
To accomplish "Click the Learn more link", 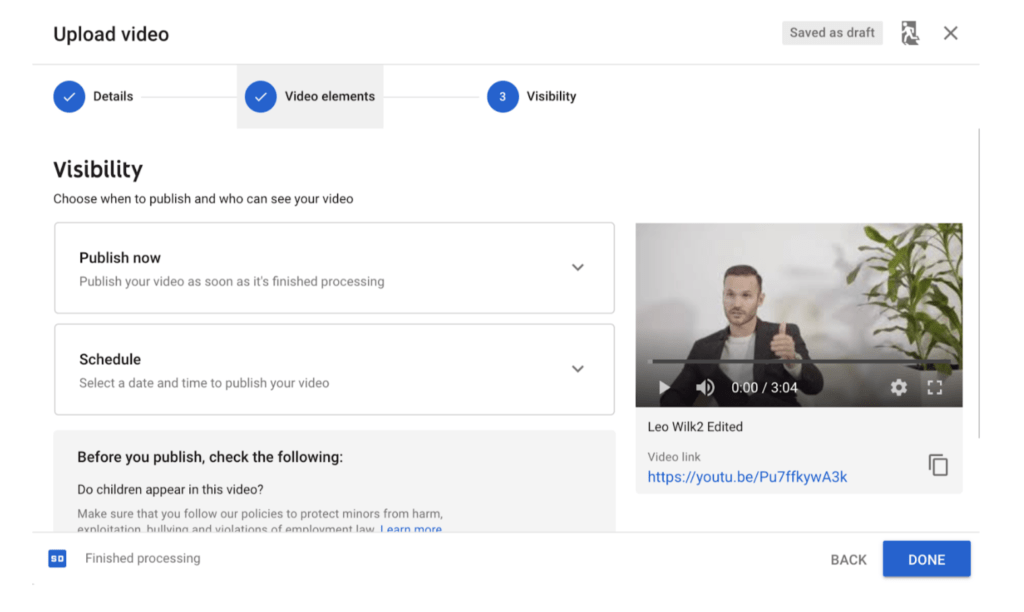I will click(x=411, y=529).
